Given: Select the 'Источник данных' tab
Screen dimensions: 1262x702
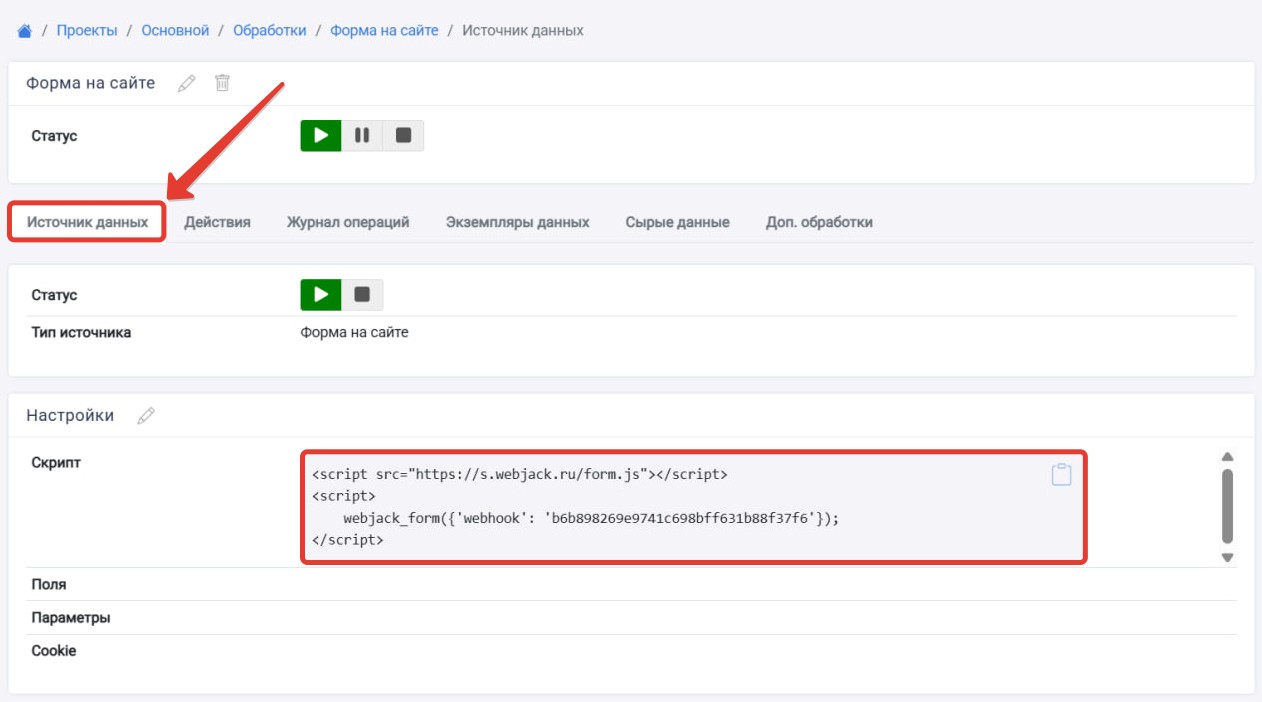Looking at the screenshot, I should 87,222.
